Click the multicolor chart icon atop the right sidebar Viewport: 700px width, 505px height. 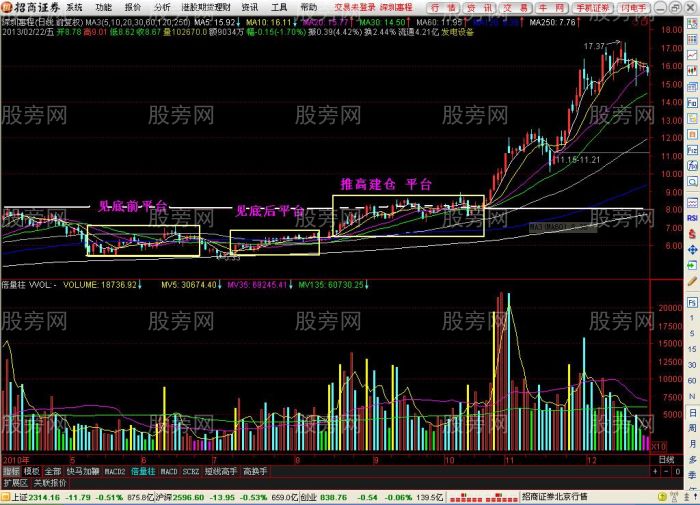[692, 23]
